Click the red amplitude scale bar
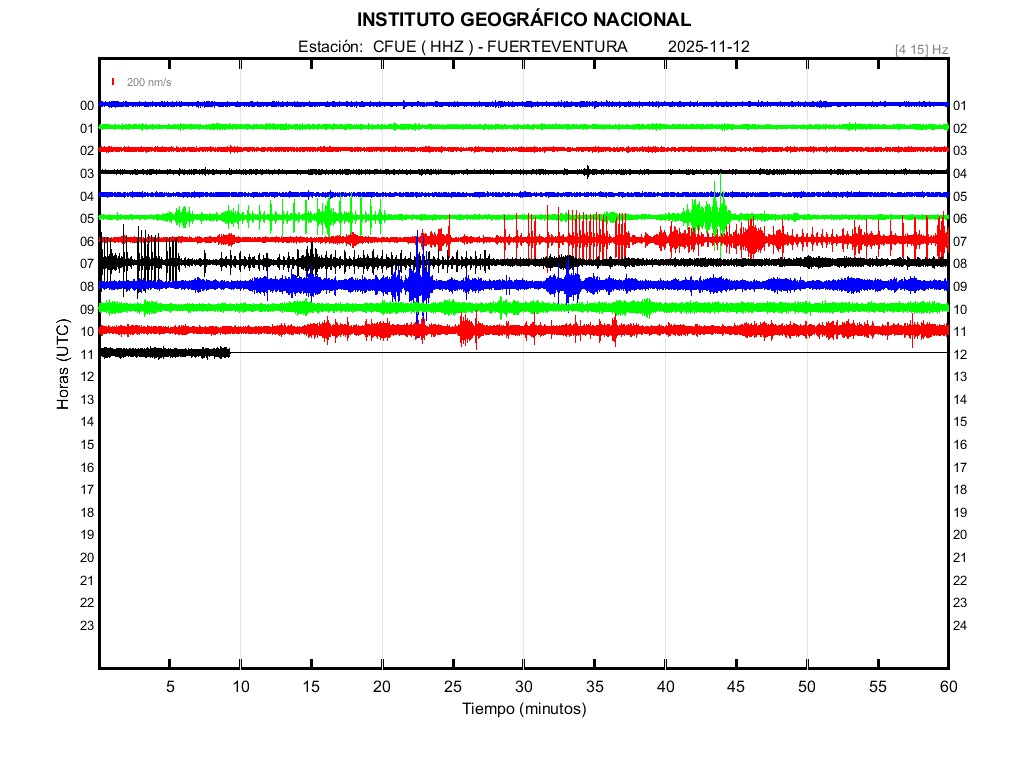This screenshot has width=1024, height=768. pyautogui.click(x=114, y=82)
